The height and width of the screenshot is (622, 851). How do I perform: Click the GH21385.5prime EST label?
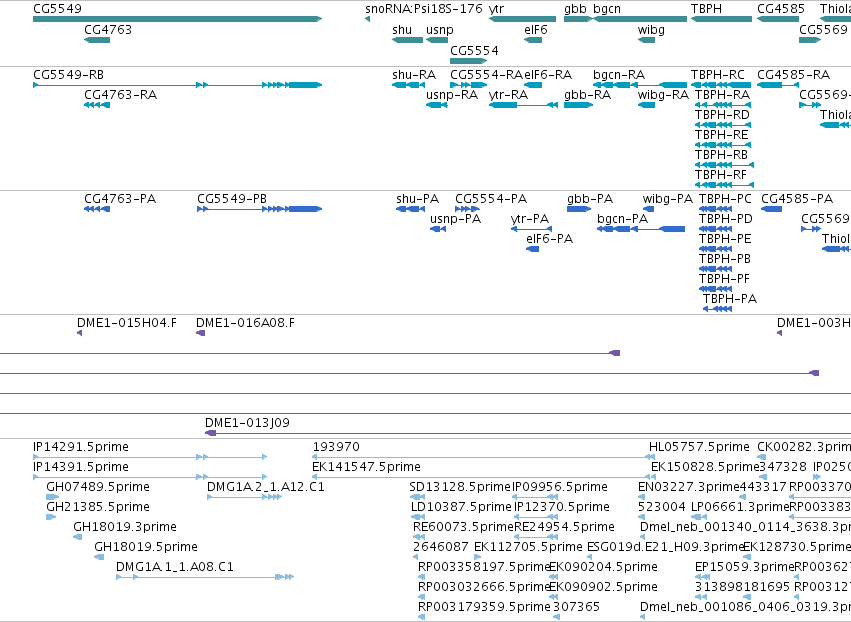click(x=98, y=507)
